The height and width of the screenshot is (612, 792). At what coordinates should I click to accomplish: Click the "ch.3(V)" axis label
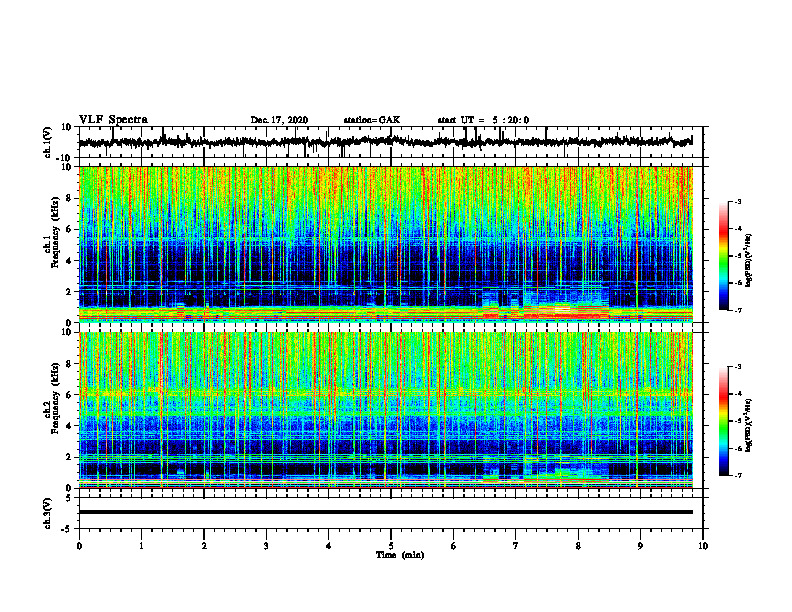47,513
